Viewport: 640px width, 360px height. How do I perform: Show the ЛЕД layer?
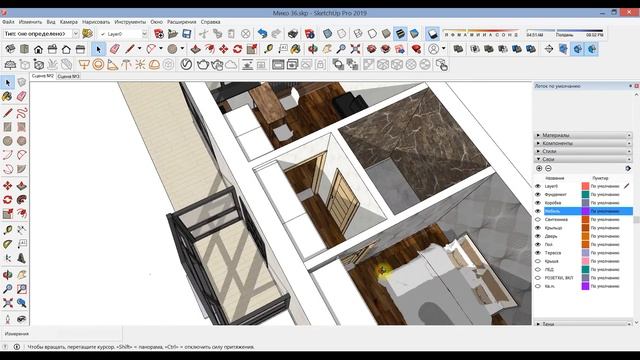pyautogui.click(x=538, y=269)
